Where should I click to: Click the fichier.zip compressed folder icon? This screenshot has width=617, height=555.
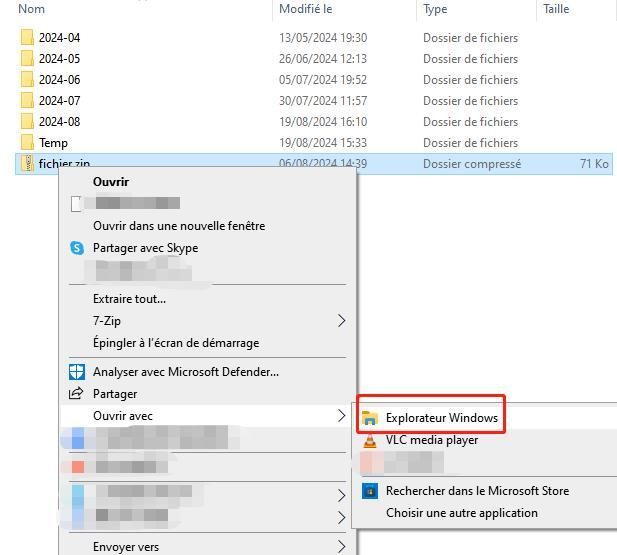[27, 163]
